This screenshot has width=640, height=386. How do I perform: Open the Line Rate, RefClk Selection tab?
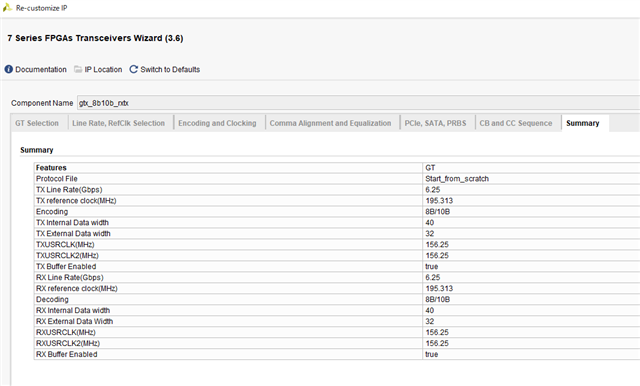118,123
